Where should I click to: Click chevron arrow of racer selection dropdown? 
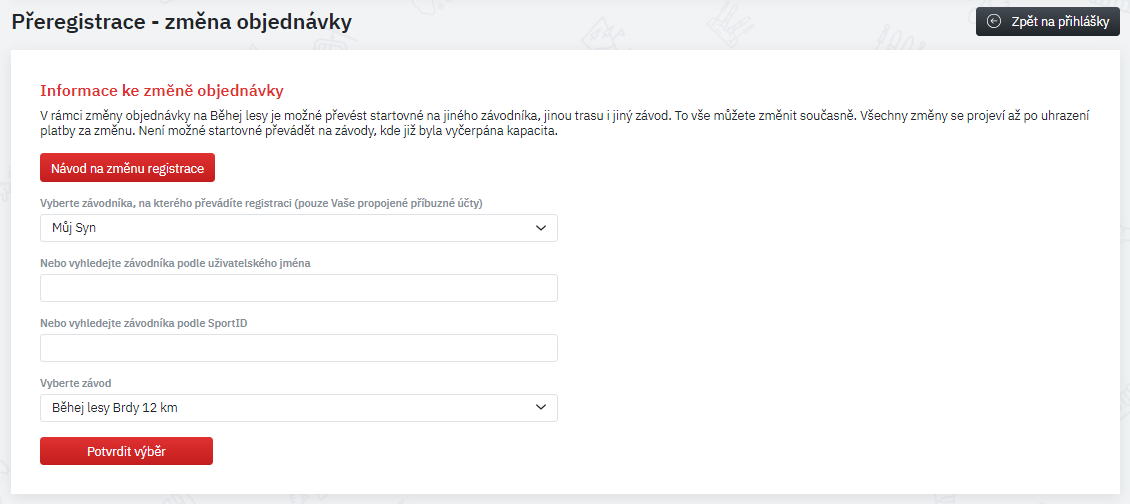coord(541,228)
